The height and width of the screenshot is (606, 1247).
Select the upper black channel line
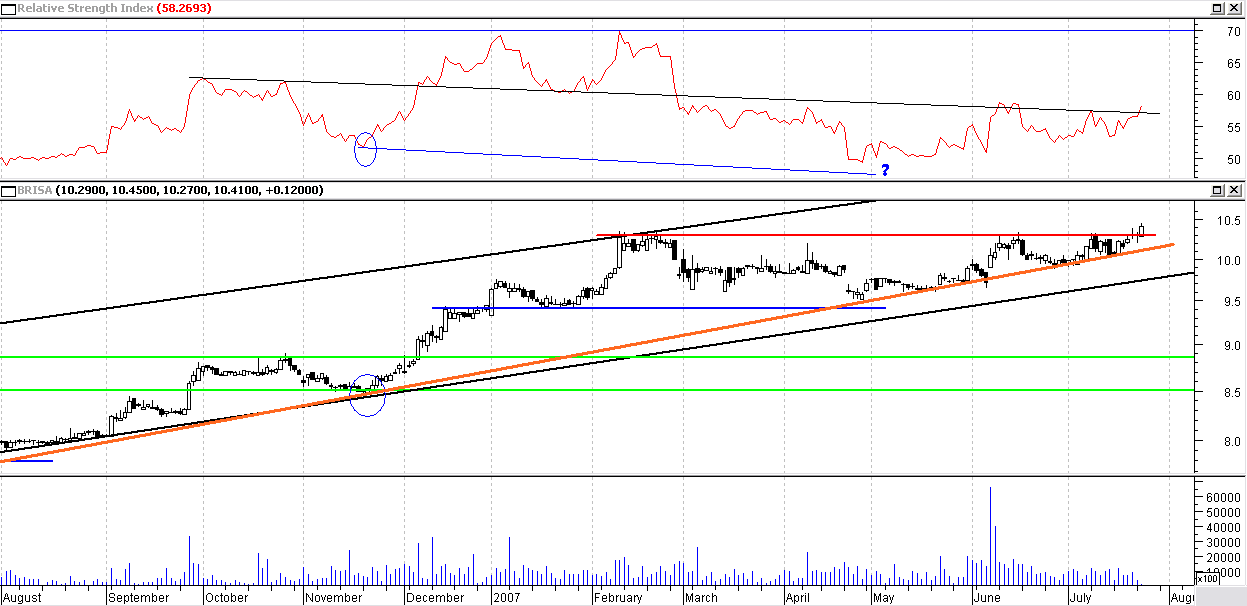437,262
